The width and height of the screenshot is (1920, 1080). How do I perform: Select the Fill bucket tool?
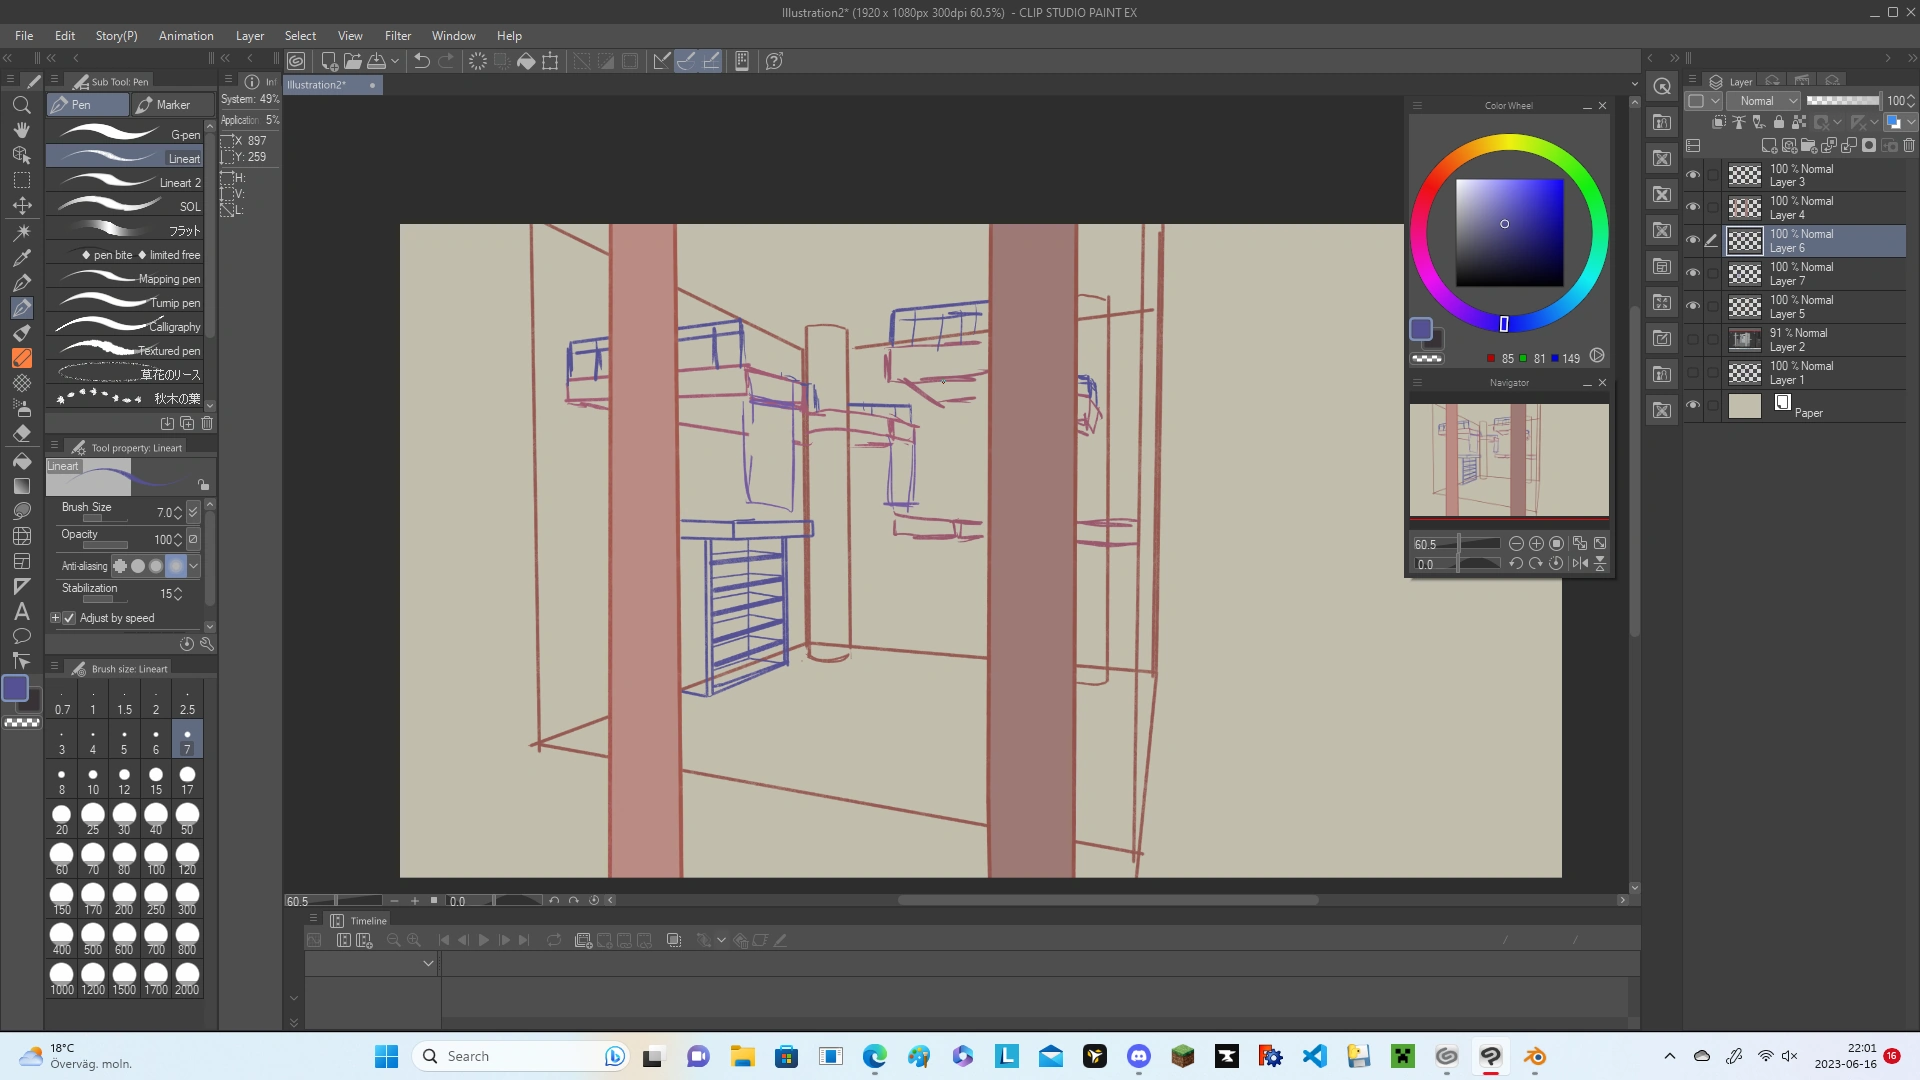pos(22,461)
